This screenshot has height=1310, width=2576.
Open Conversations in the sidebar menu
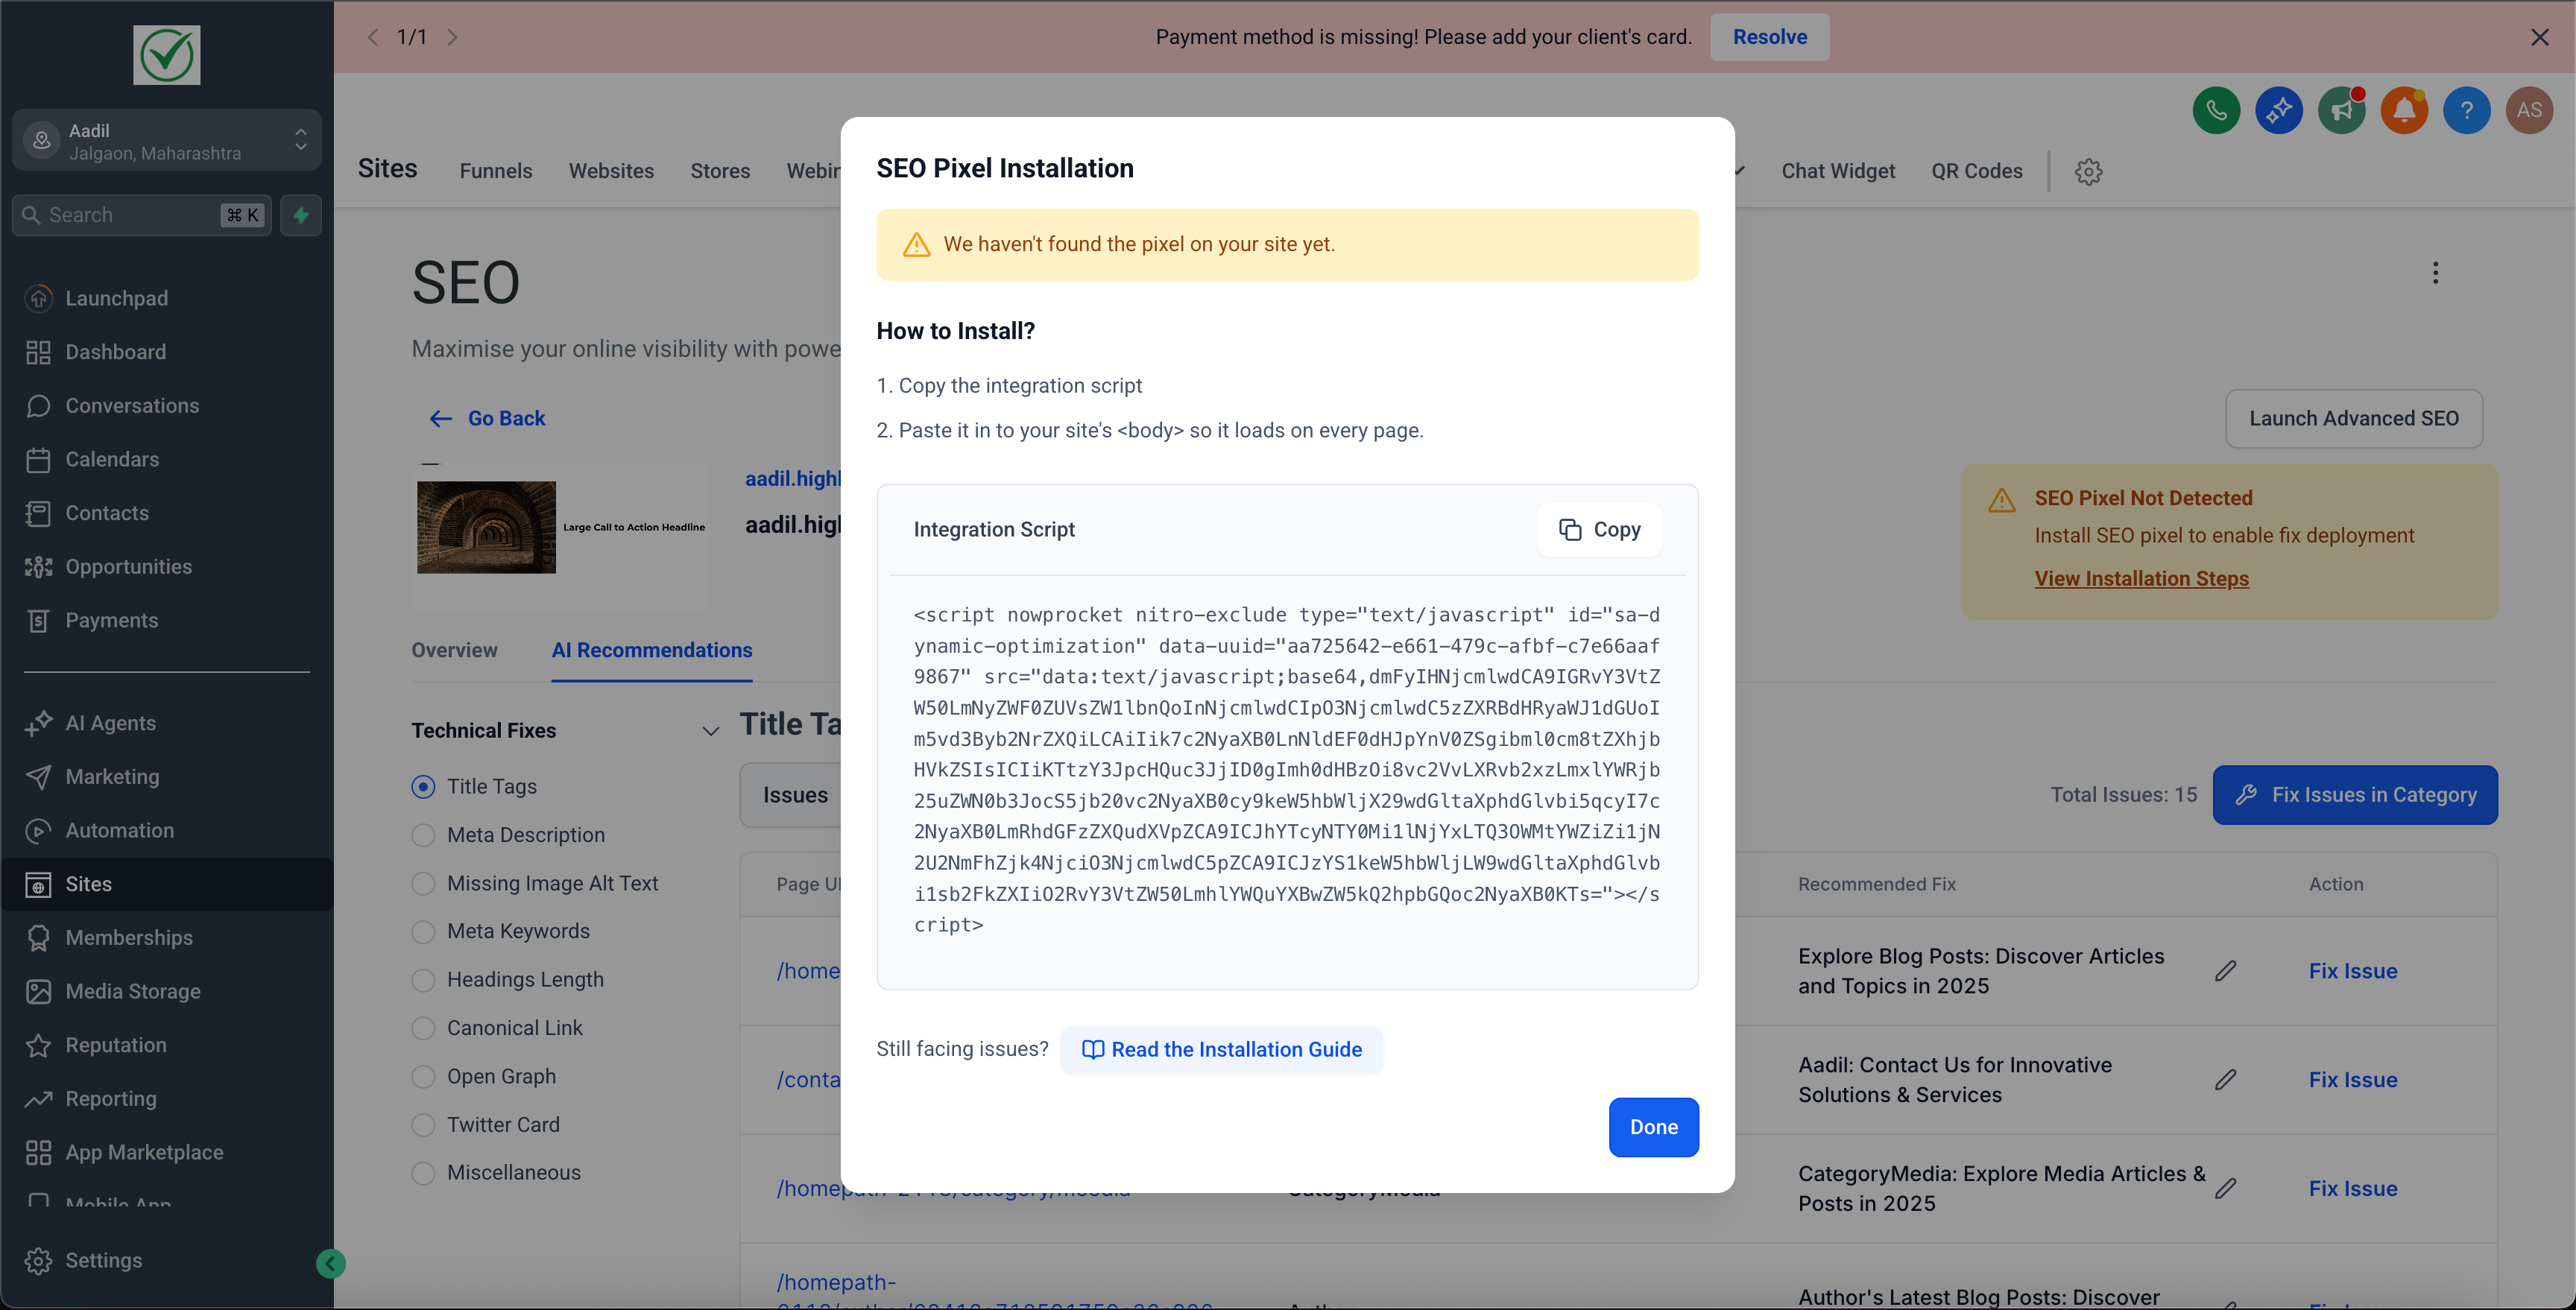tap(132, 406)
